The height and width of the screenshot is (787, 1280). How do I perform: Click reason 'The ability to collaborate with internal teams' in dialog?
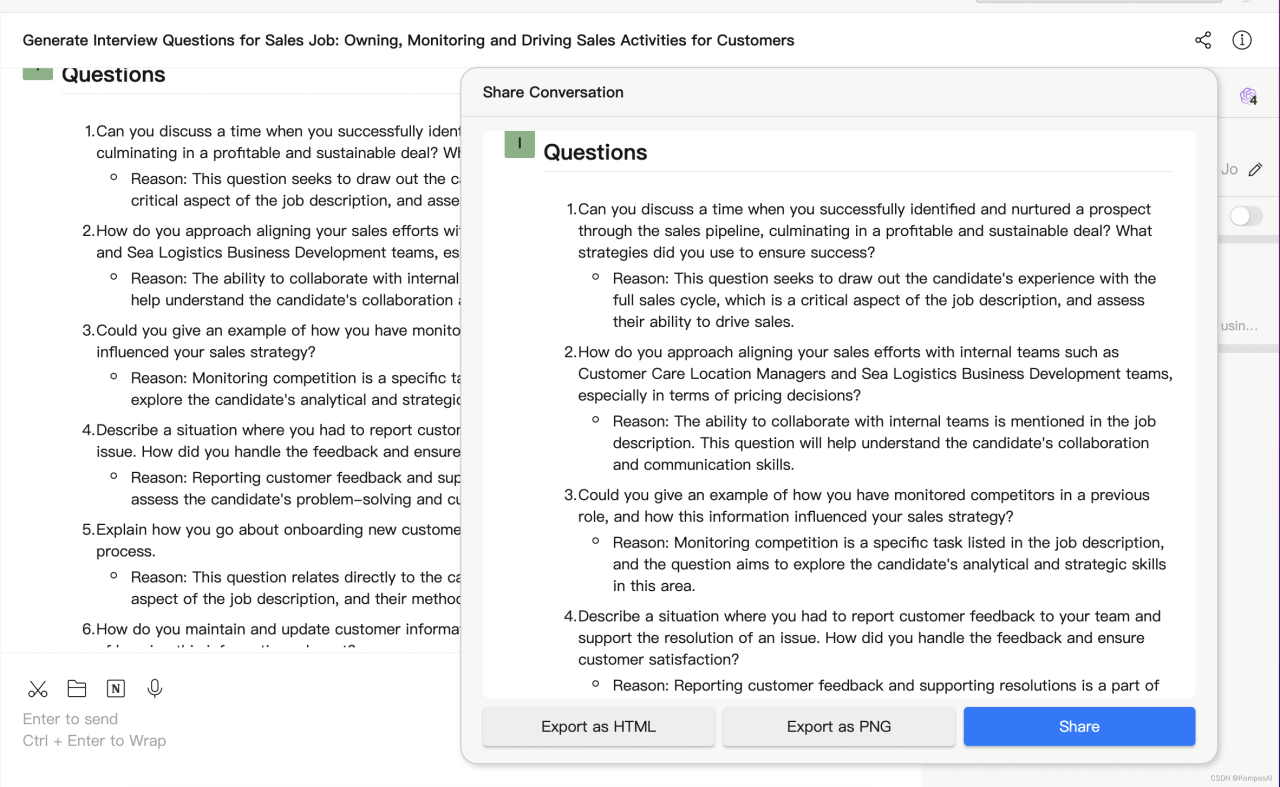884,443
